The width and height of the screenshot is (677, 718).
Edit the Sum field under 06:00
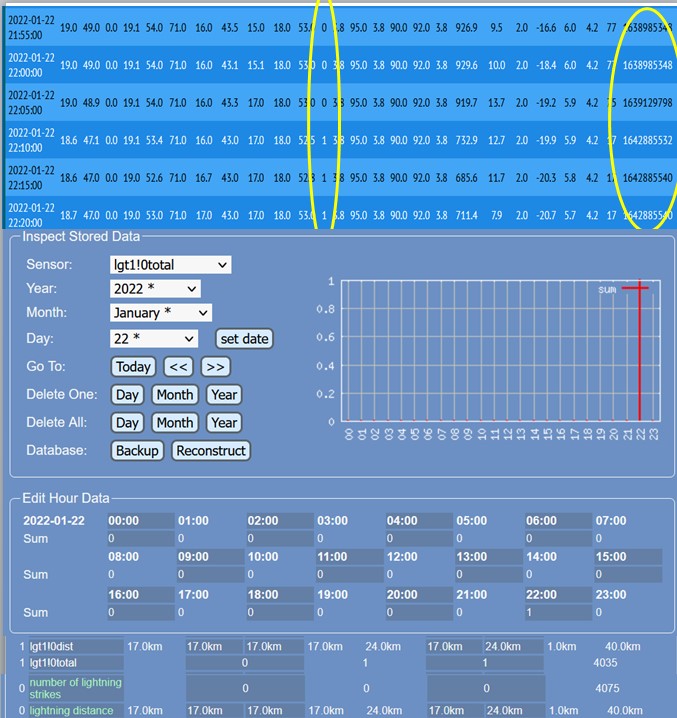[558, 538]
